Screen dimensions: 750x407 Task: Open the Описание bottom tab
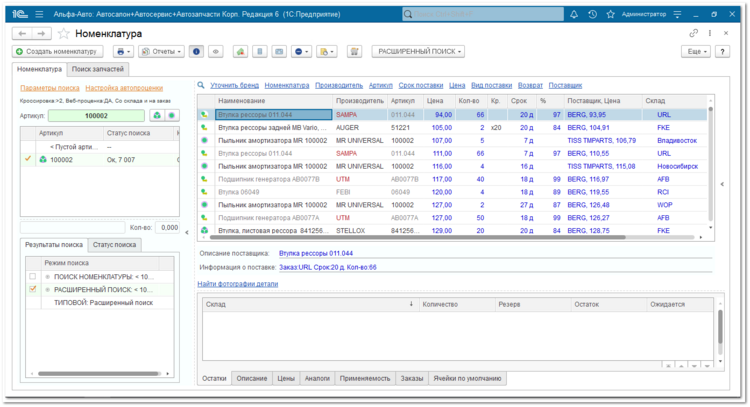252,378
